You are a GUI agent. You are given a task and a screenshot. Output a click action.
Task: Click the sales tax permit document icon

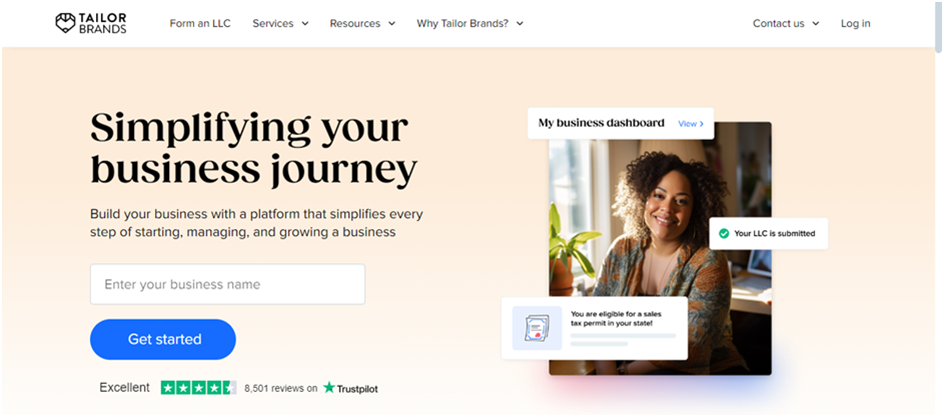(x=536, y=328)
